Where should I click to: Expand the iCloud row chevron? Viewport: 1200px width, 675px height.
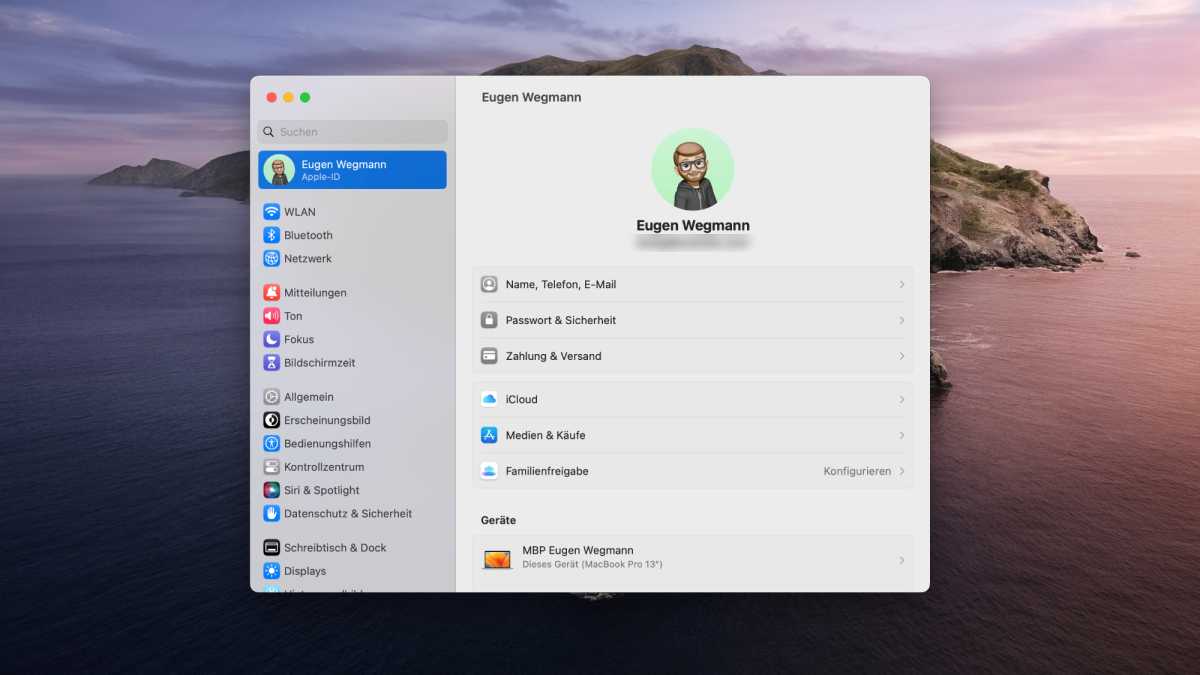click(x=901, y=399)
